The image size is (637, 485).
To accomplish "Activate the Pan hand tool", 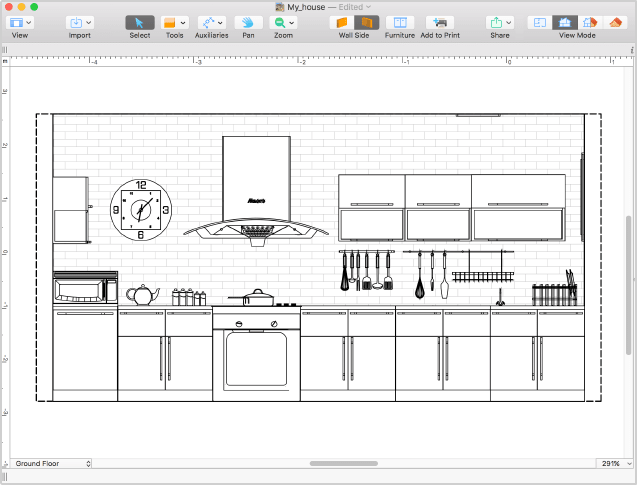I will point(246,22).
